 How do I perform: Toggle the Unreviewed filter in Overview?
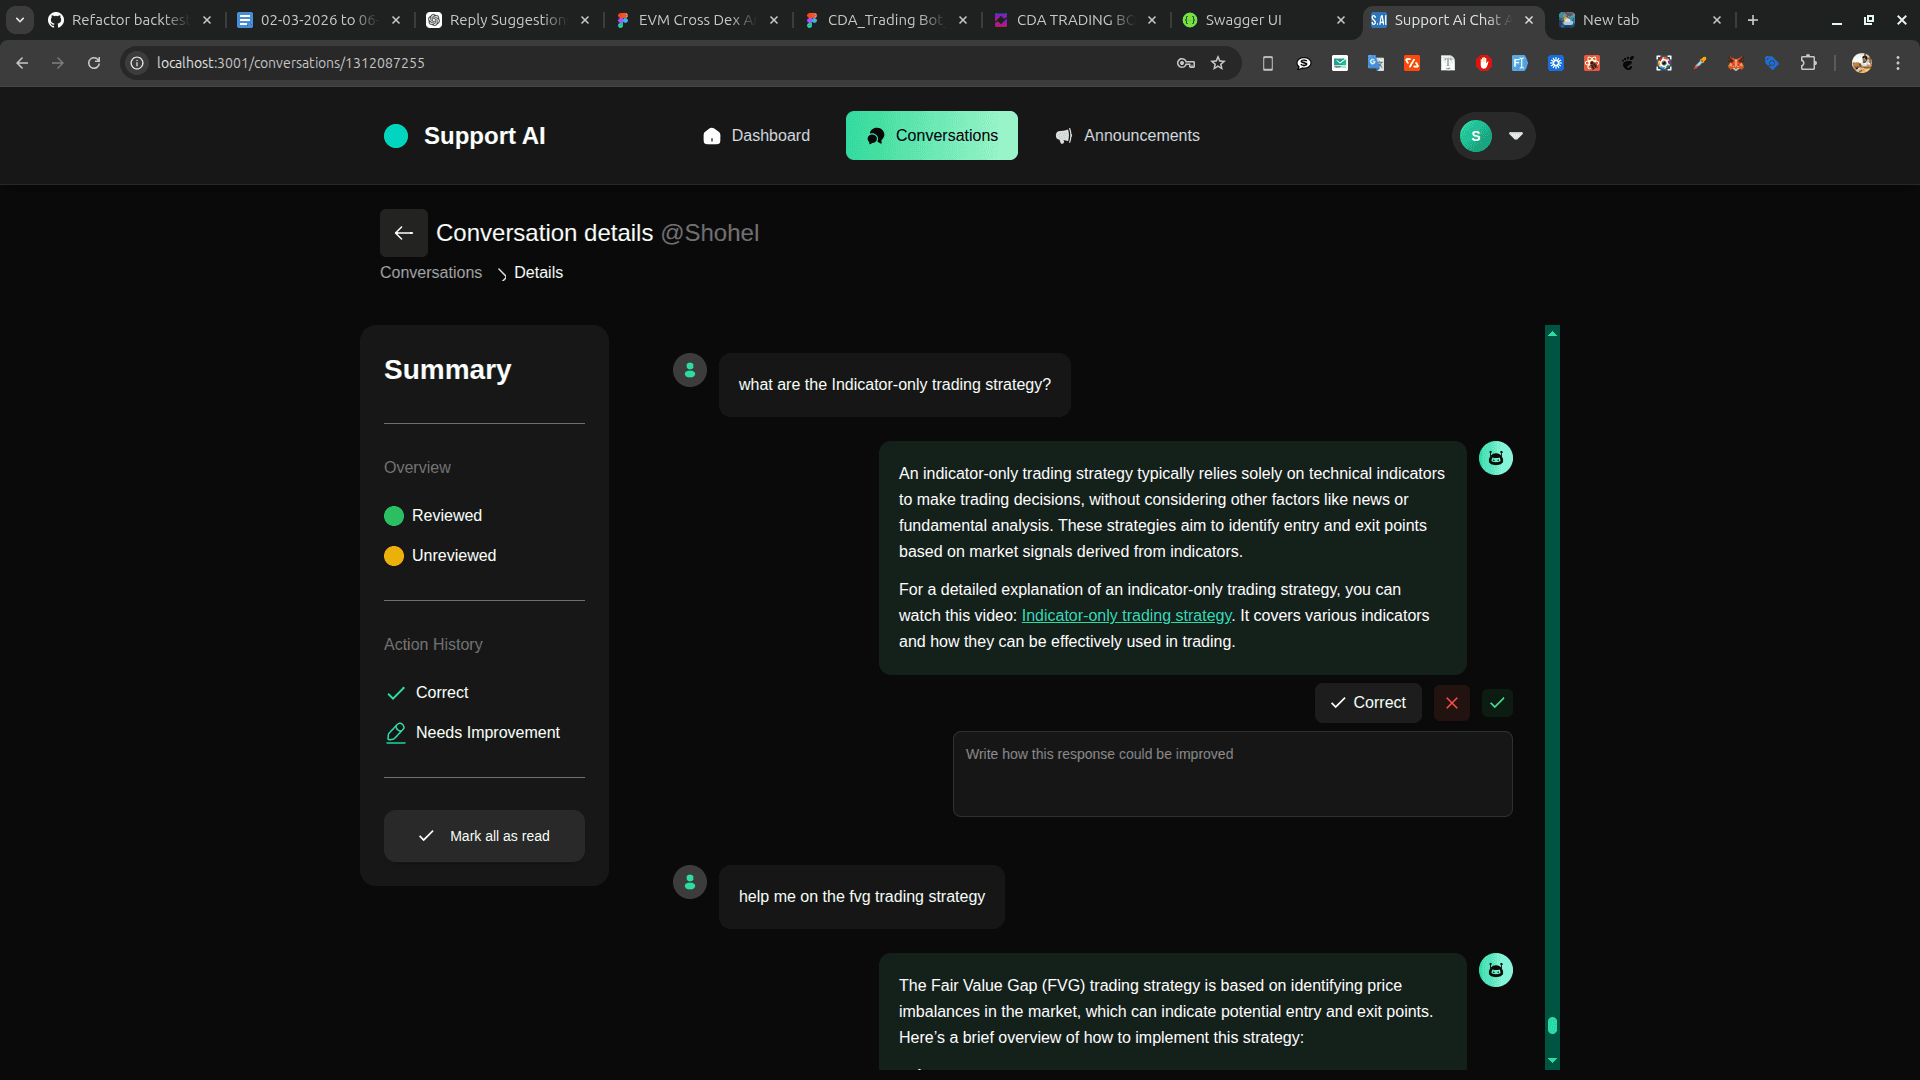pyautogui.click(x=440, y=556)
